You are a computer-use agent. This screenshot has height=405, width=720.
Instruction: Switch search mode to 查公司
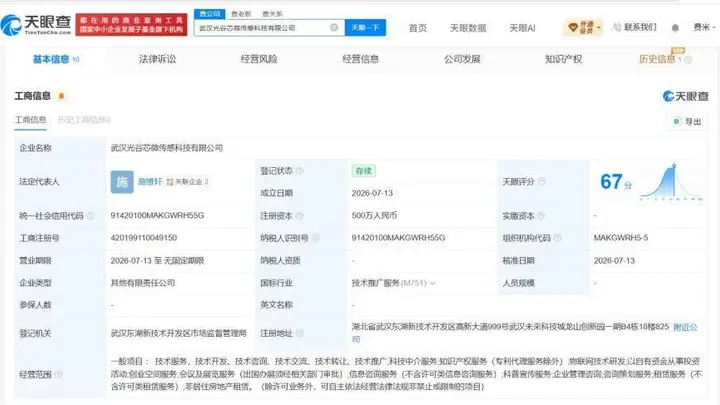(x=210, y=14)
